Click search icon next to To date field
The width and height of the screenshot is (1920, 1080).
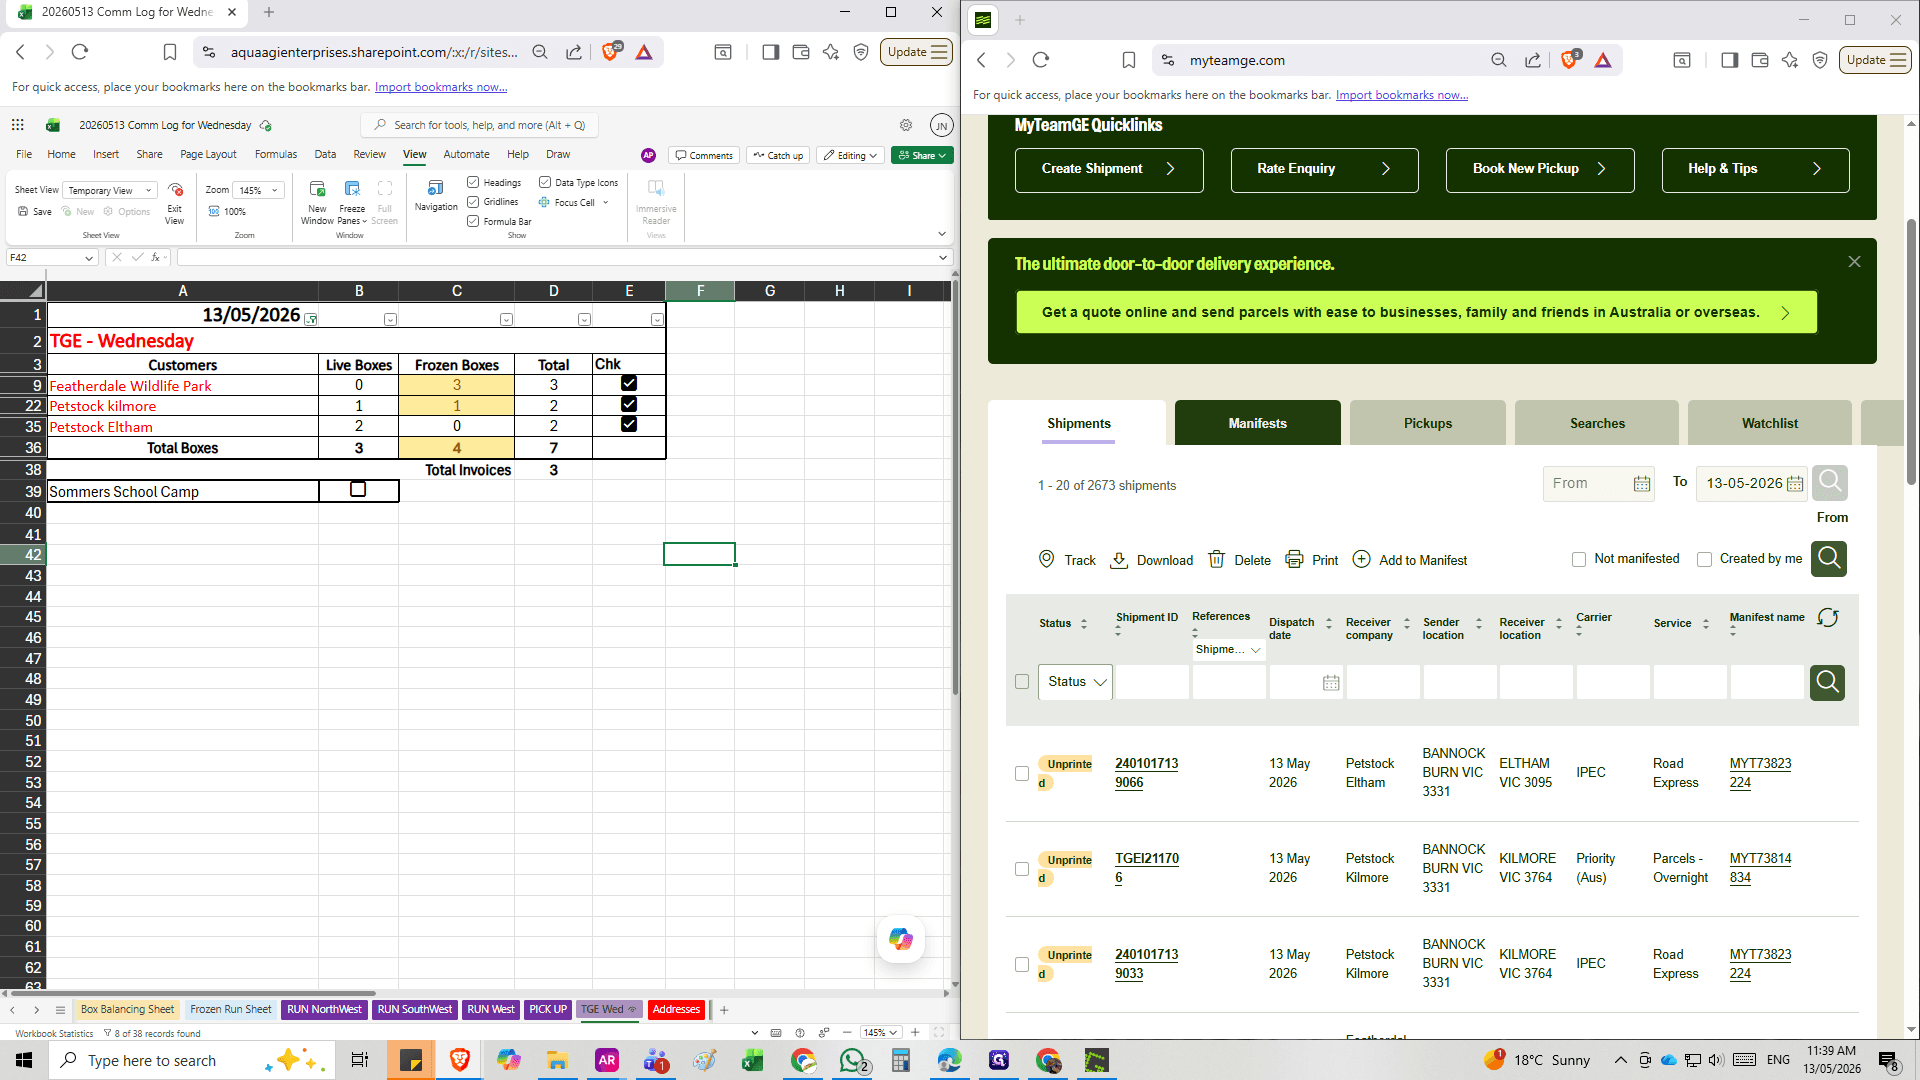coord(1830,483)
